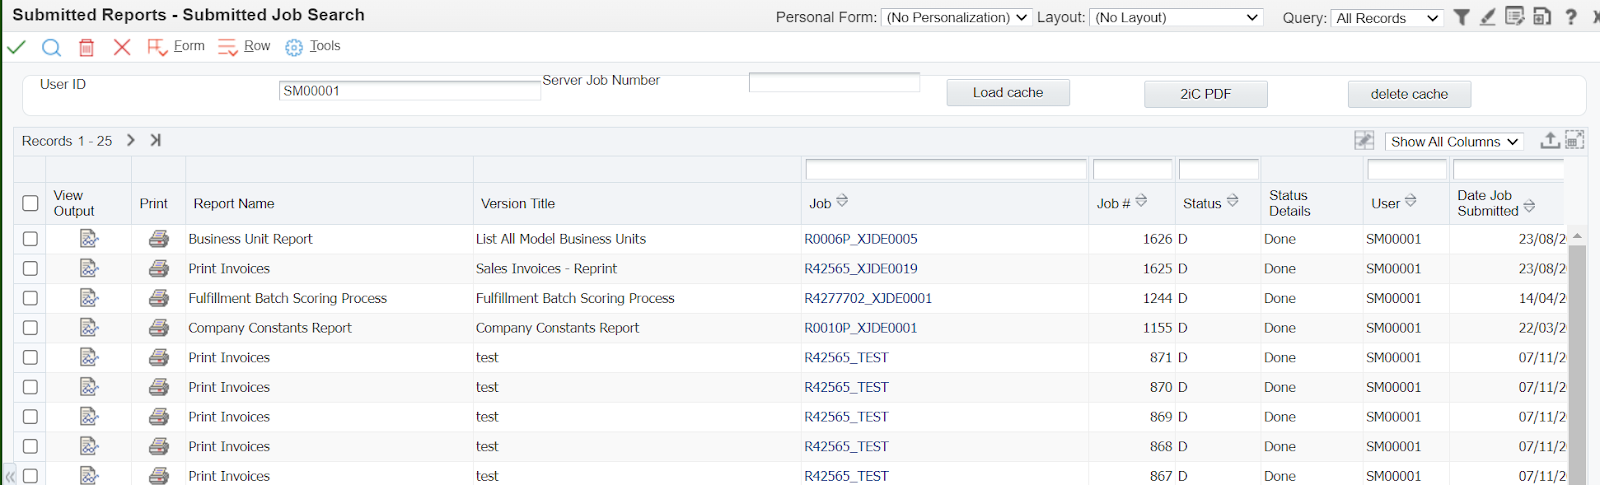Image resolution: width=1600 pixels, height=485 pixels.
Task: Click the Server Job Number field
Action: pos(834,82)
